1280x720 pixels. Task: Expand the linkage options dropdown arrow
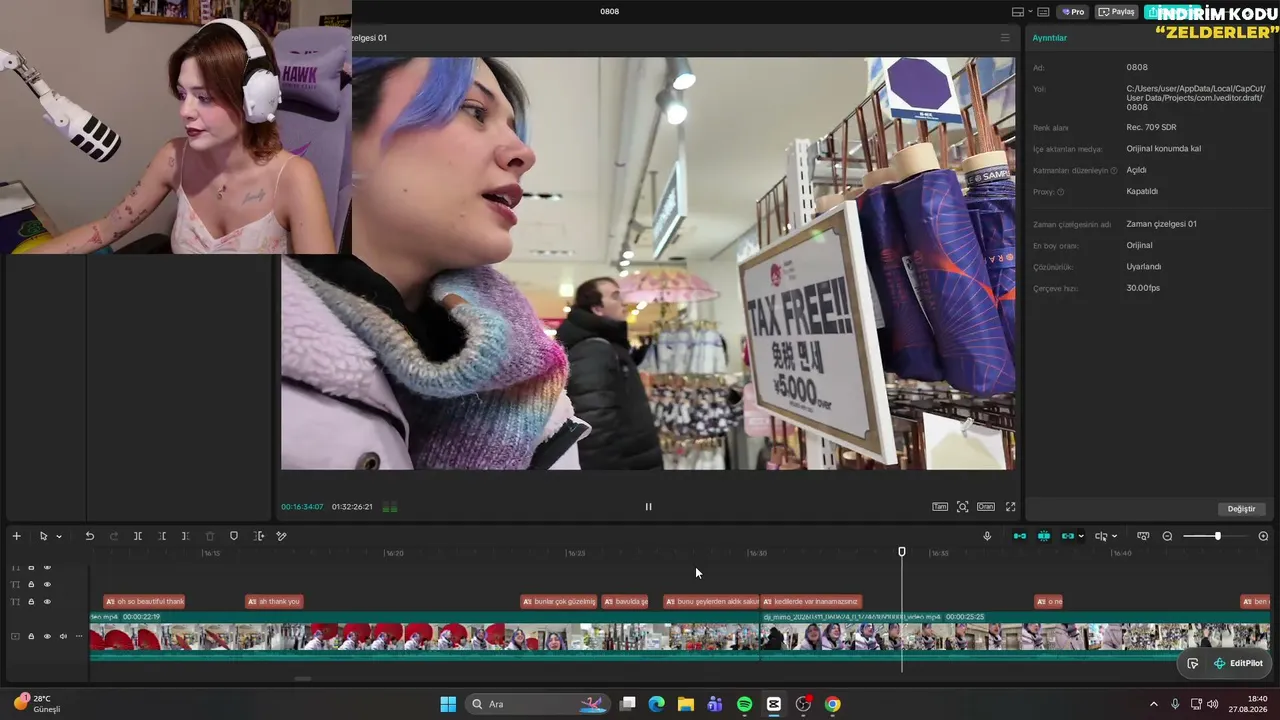click(1081, 537)
